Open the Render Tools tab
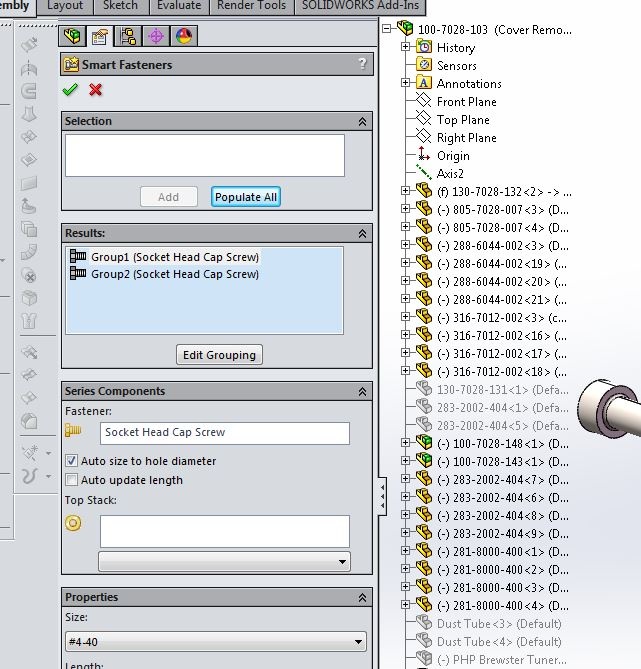The width and height of the screenshot is (641, 669). 251,6
